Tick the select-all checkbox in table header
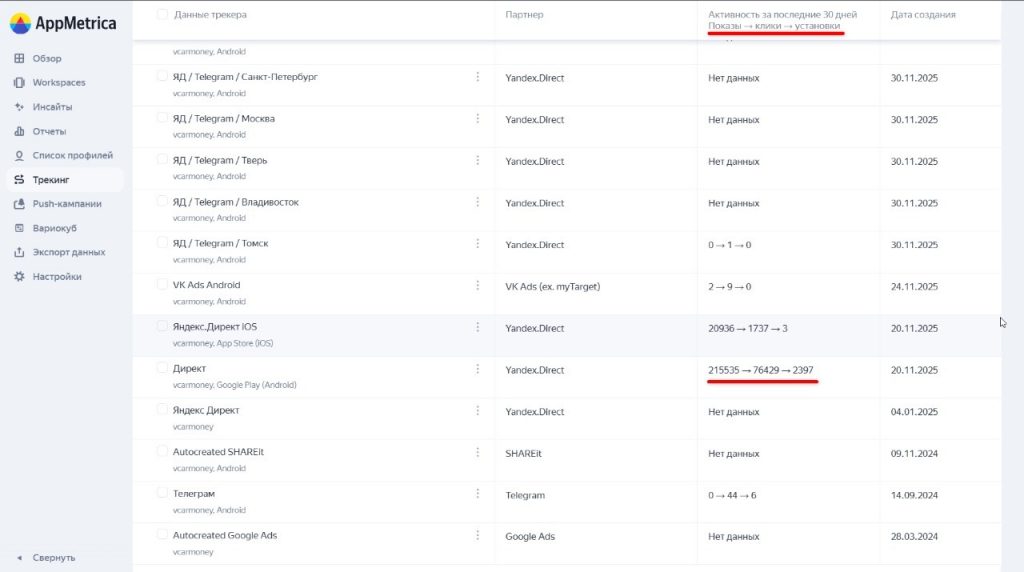This screenshot has width=1024, height=572. pyautogui.click(x=162, y=14)
